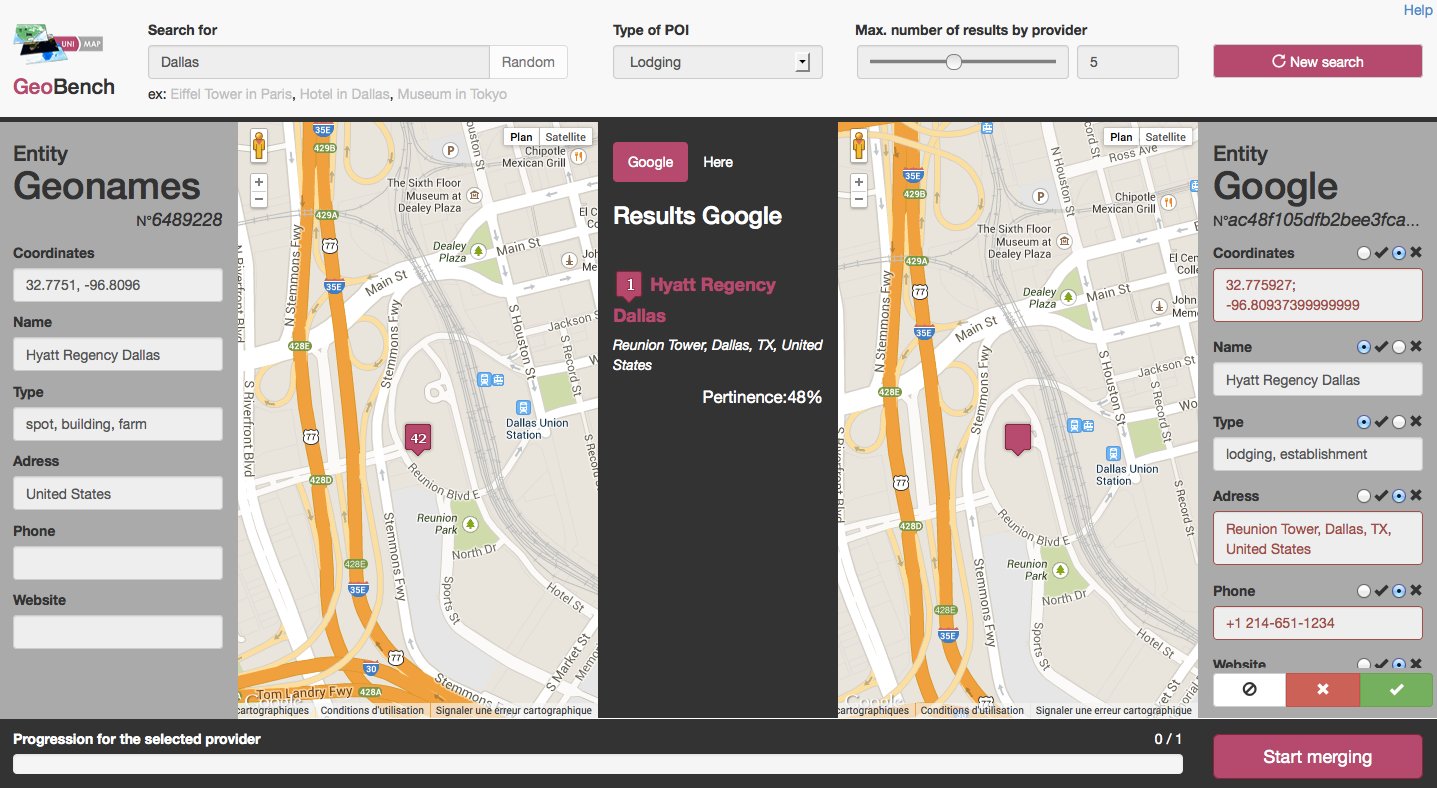Image resolution: width=1437 pixels, height=788 pixels.
Task: Select accept radio for Type field
Action: coord(1364,422)
